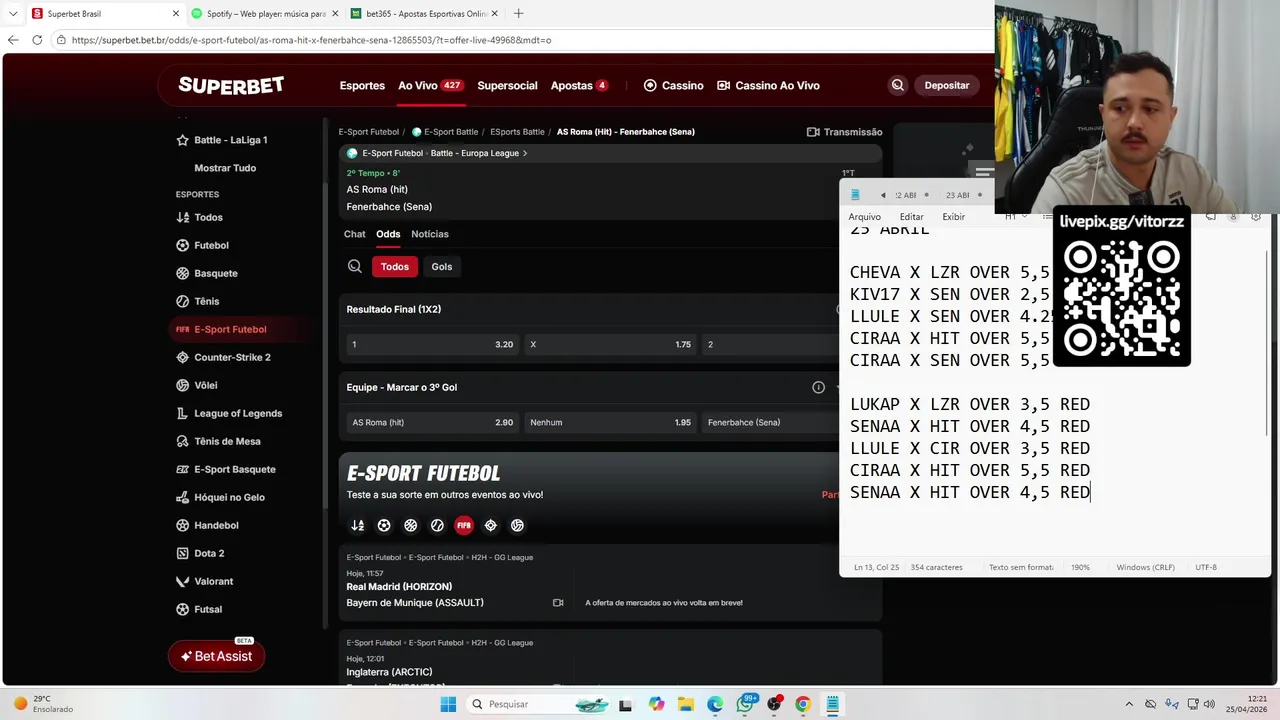
Task: Select basketball sport filter icon
Action: [411, 525]
